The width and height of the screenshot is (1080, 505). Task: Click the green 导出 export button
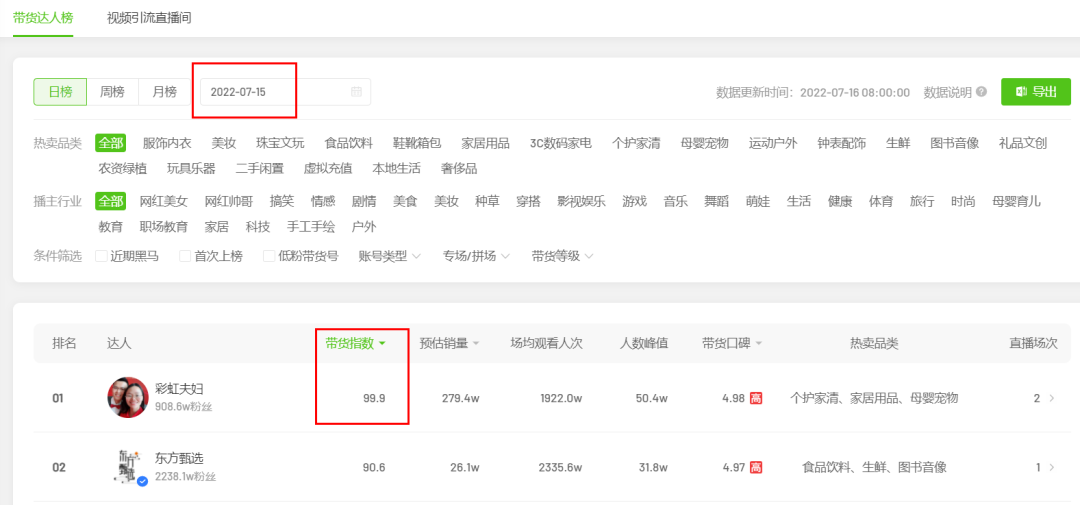coord(1035,92)
